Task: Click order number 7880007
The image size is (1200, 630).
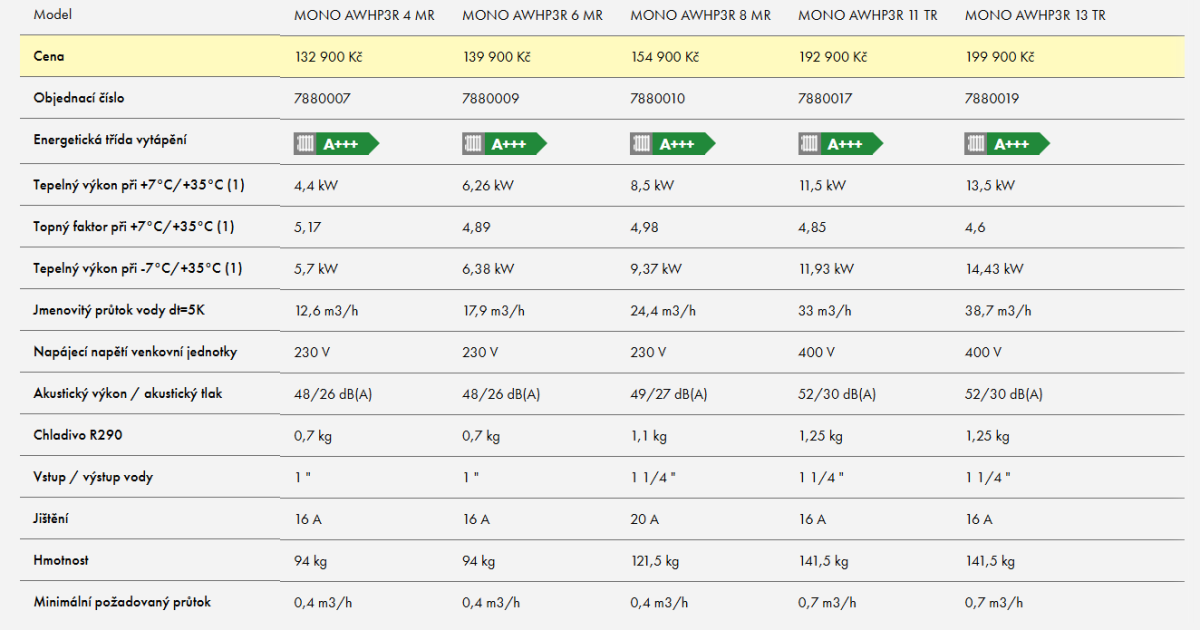Action: (x=322, y=99)
